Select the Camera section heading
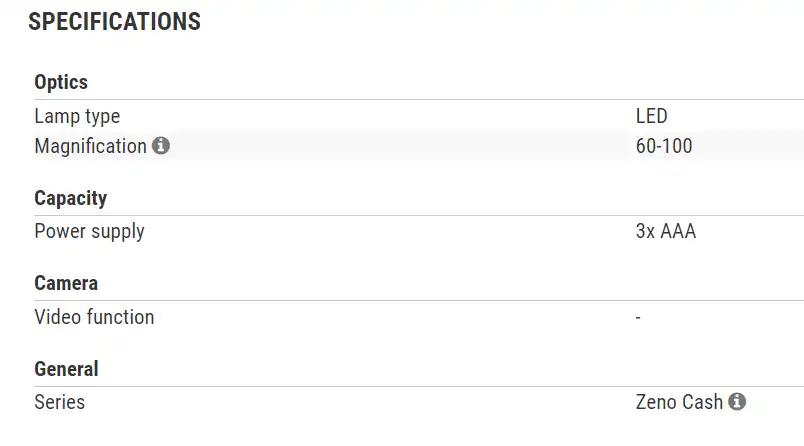The width and height of the screenshot is (804, 446). (x=66, y=283)
